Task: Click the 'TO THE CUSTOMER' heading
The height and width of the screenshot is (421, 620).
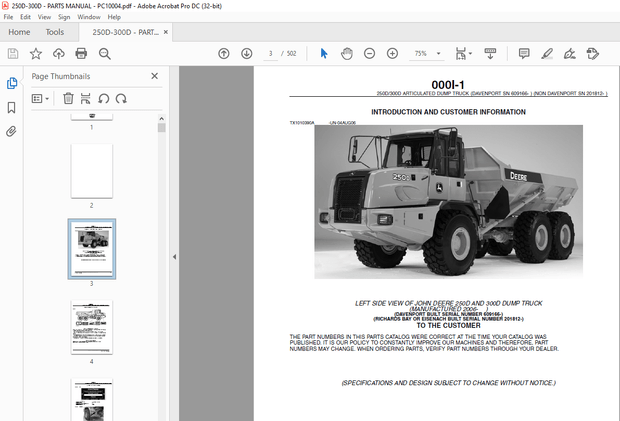Action: 448,325
